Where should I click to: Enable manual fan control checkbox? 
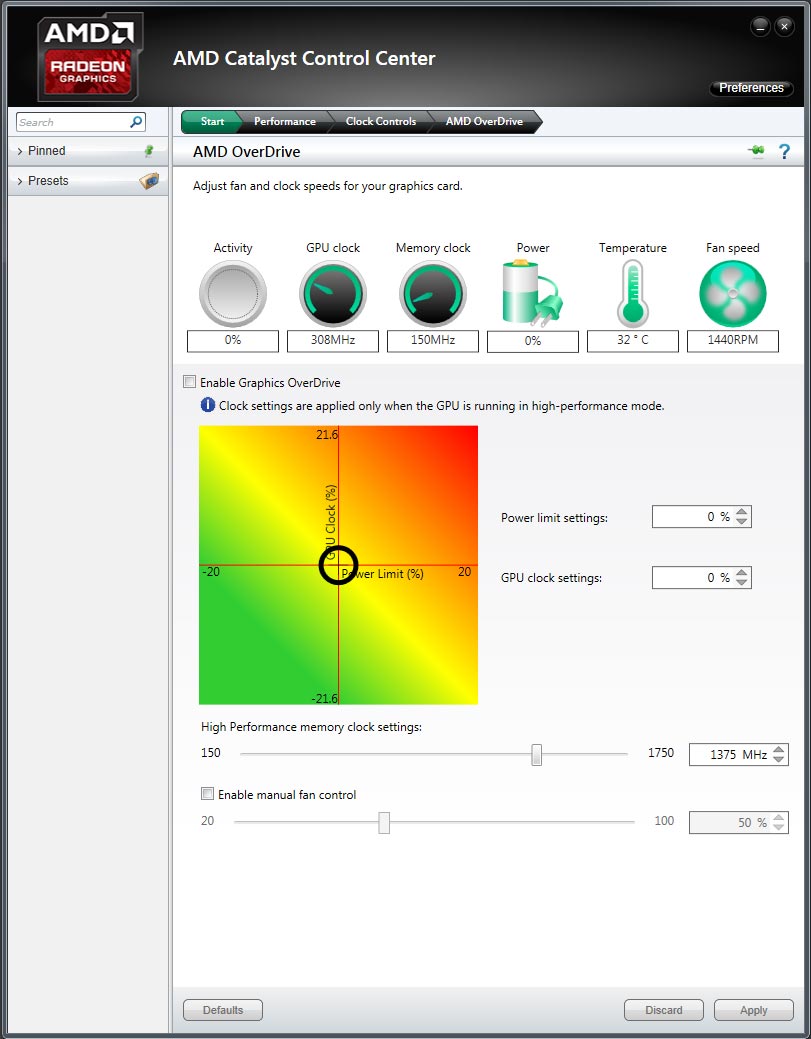(207, 794)
